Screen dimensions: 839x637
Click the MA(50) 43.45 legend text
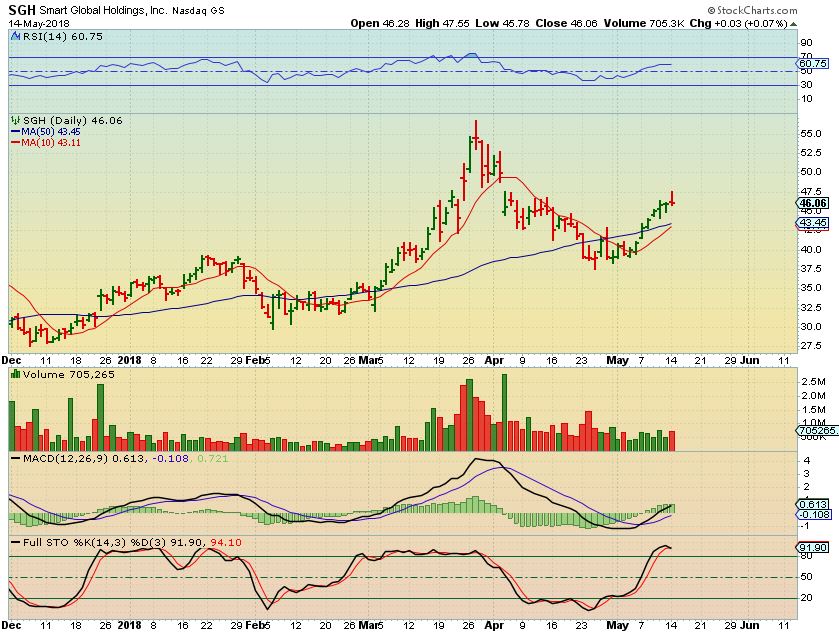51,132
